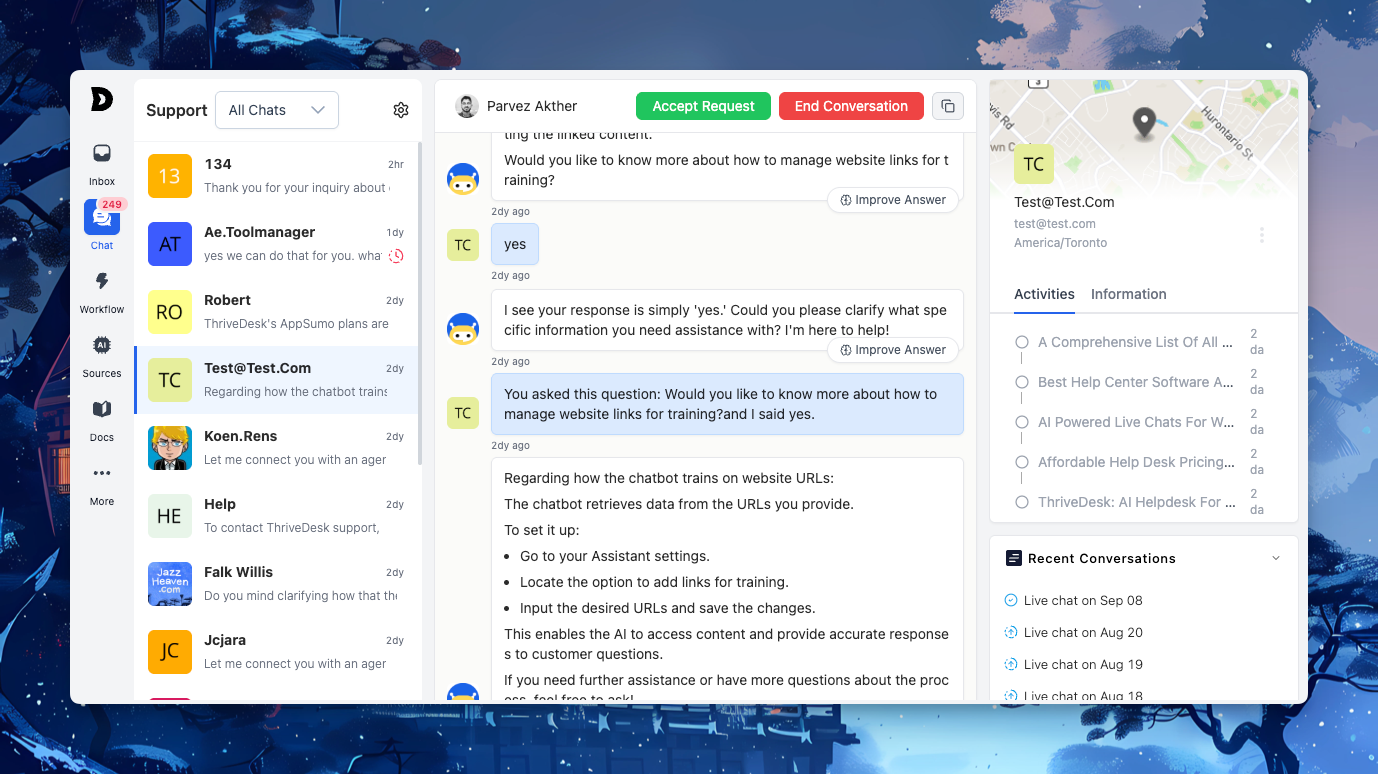1378x774 pixels.
Task: Open the All Chats dropdown
Action: click(x=277, y=110)
